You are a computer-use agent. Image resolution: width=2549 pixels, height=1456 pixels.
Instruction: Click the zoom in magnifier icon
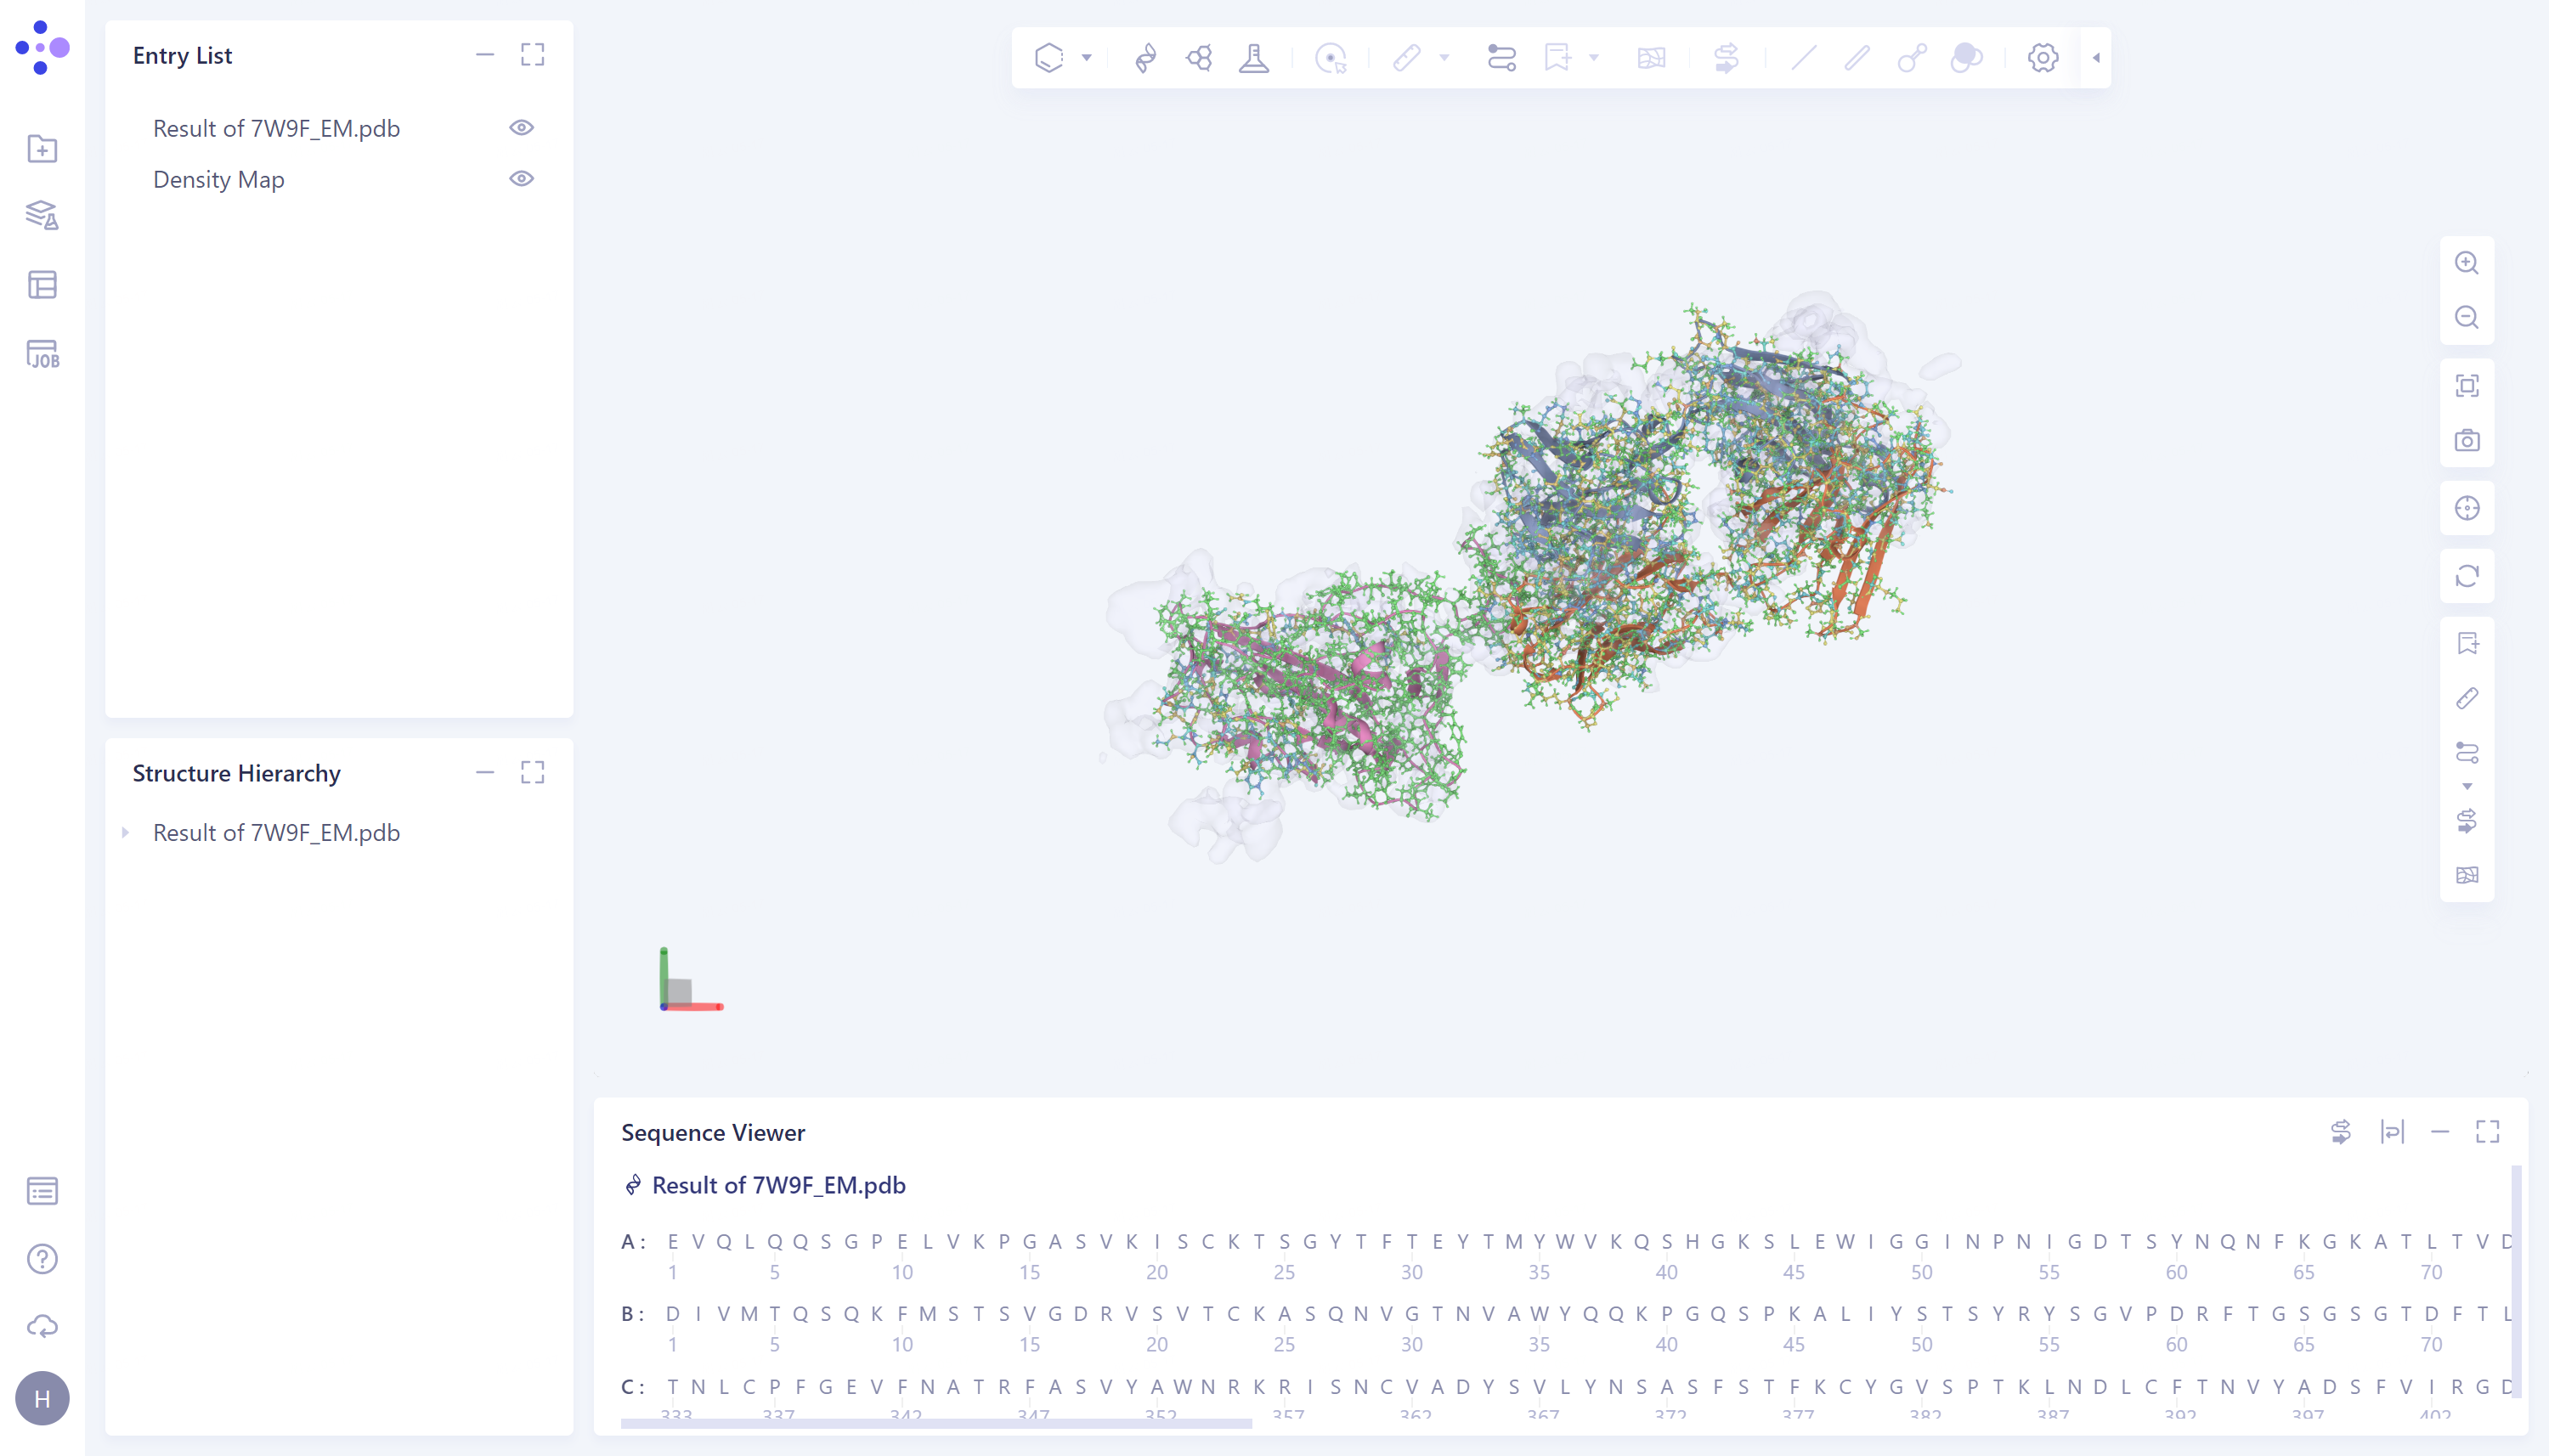2466,263
